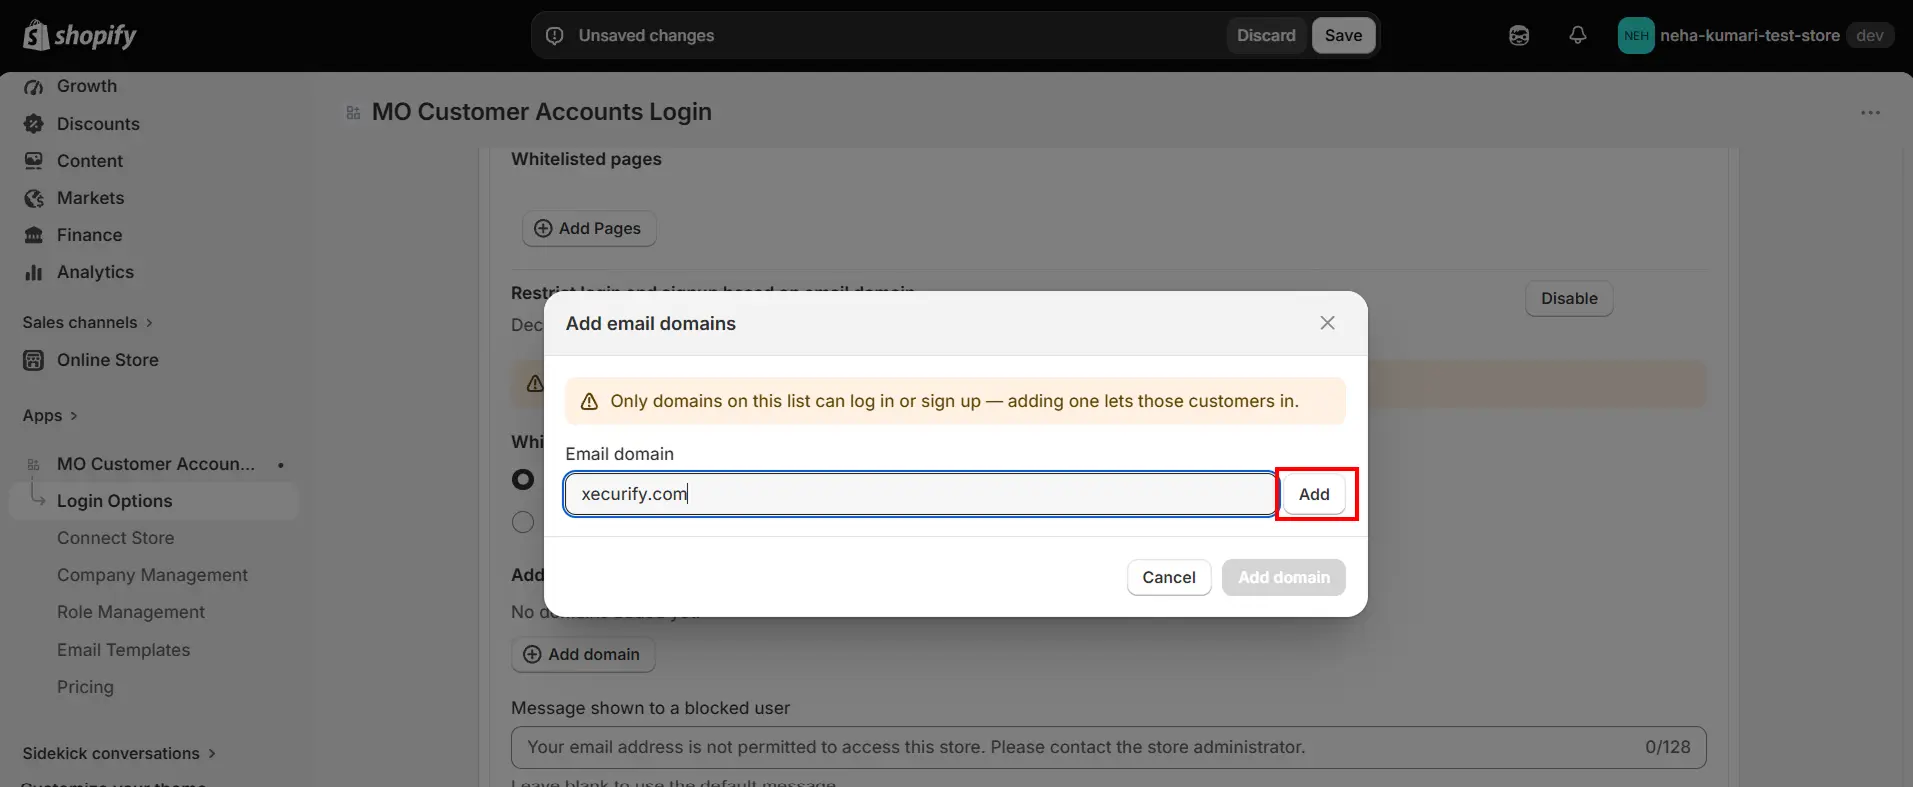
Task: Discard the unsaved changes
Action: [x=1266, y=35]
